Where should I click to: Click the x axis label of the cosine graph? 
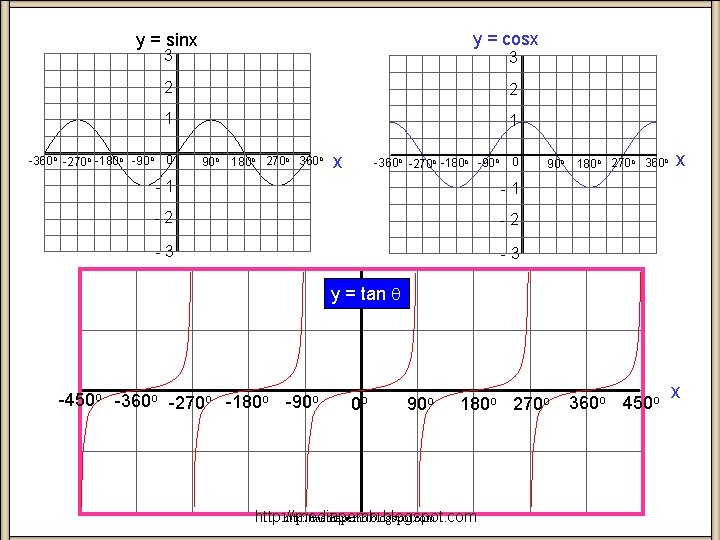[681, 160]
